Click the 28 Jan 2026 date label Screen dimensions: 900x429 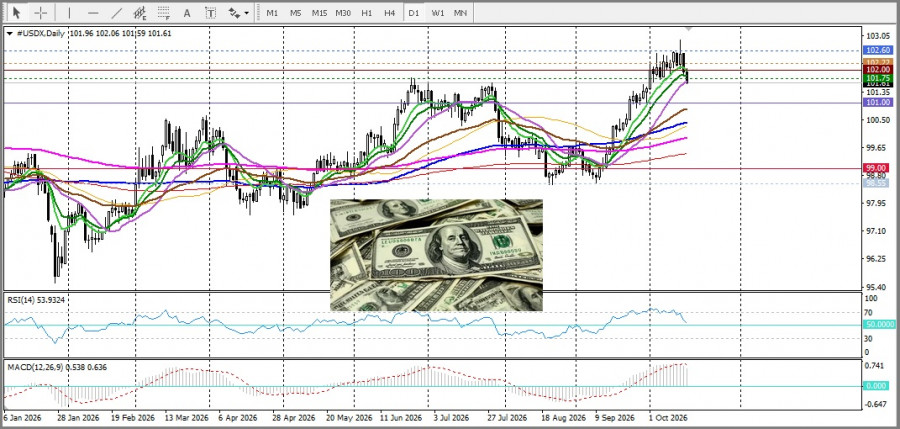(x=79, y=418)
